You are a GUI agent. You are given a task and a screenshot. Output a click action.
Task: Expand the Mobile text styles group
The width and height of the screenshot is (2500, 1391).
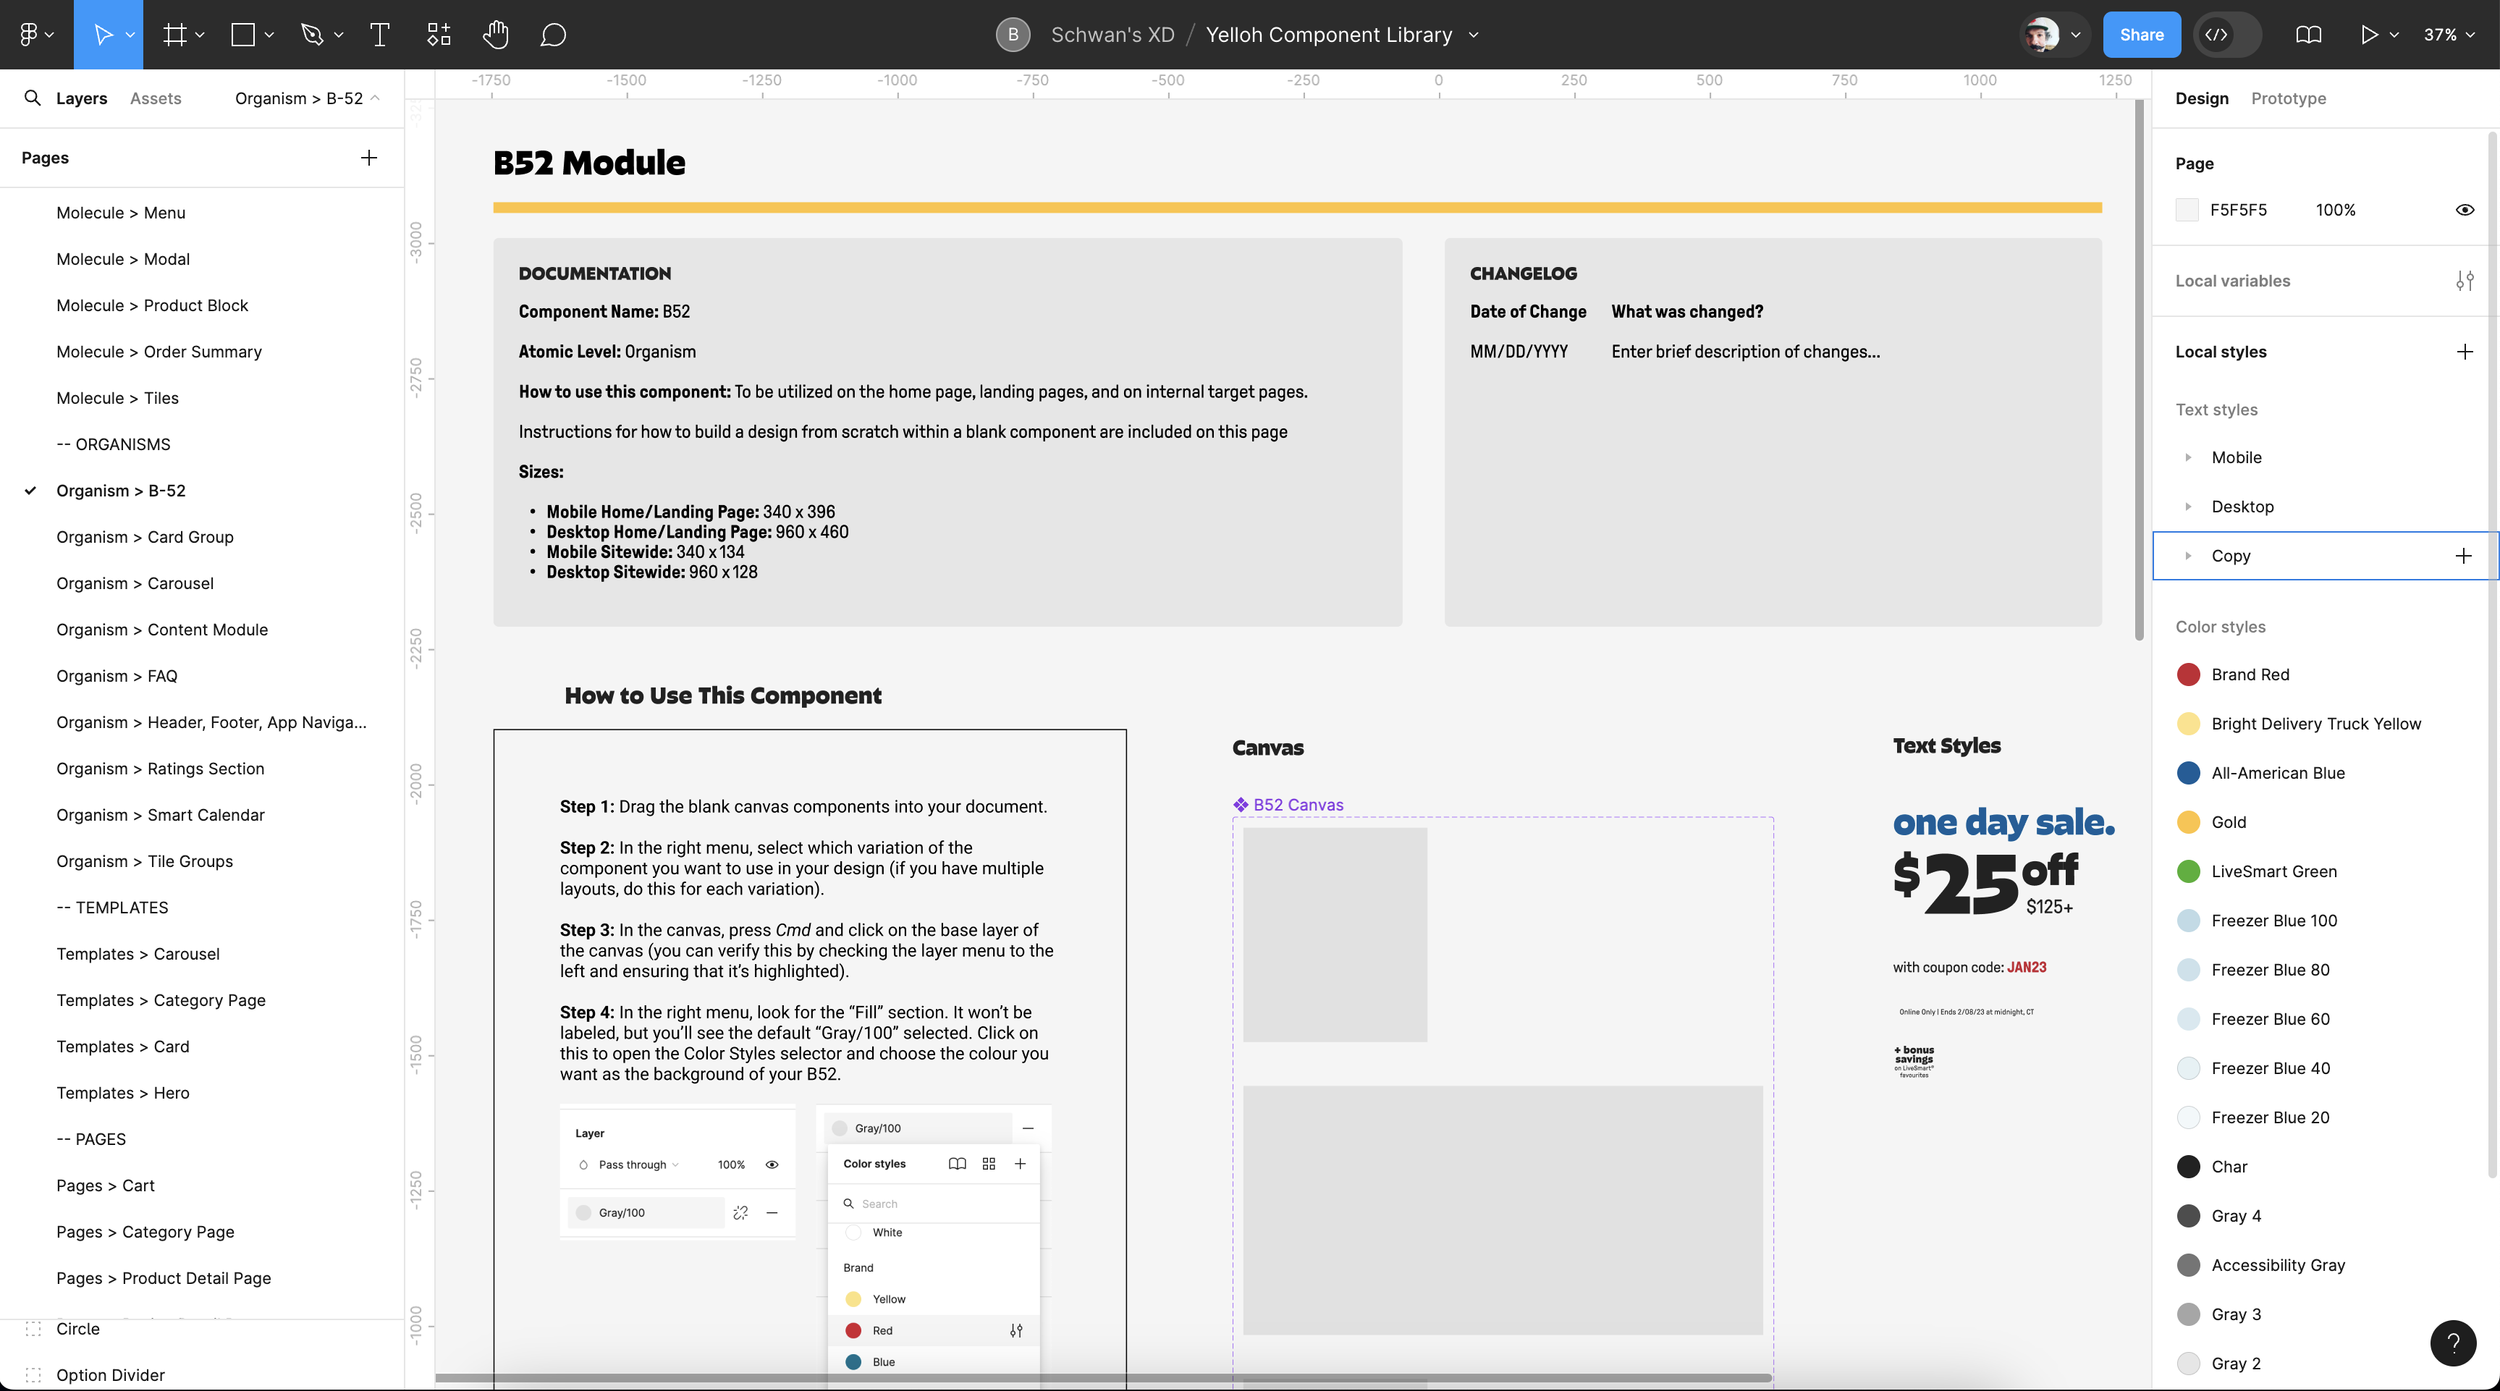2188,457
